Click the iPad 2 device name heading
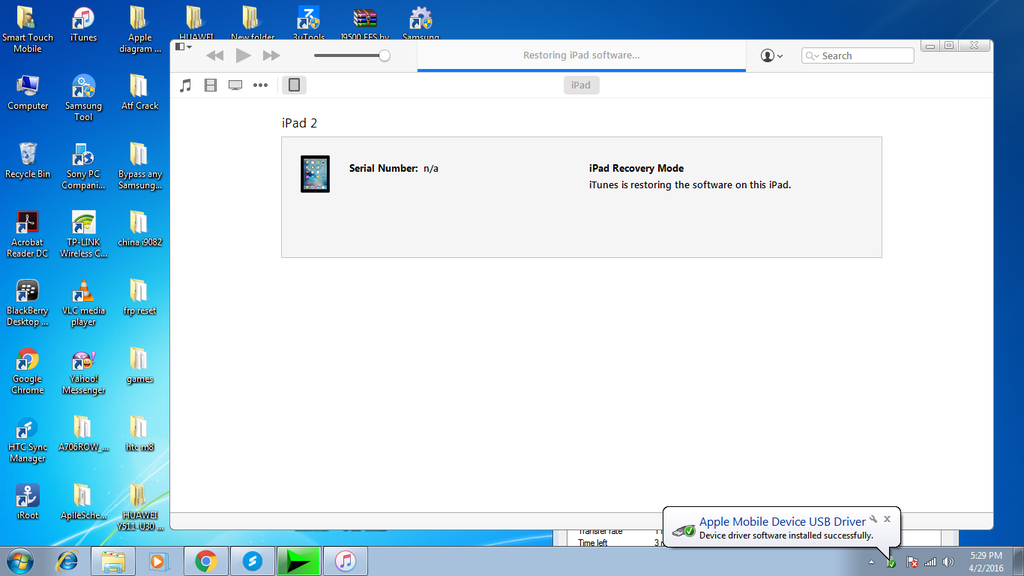Viewport: 1024px width, 576px height. point(298,122)
